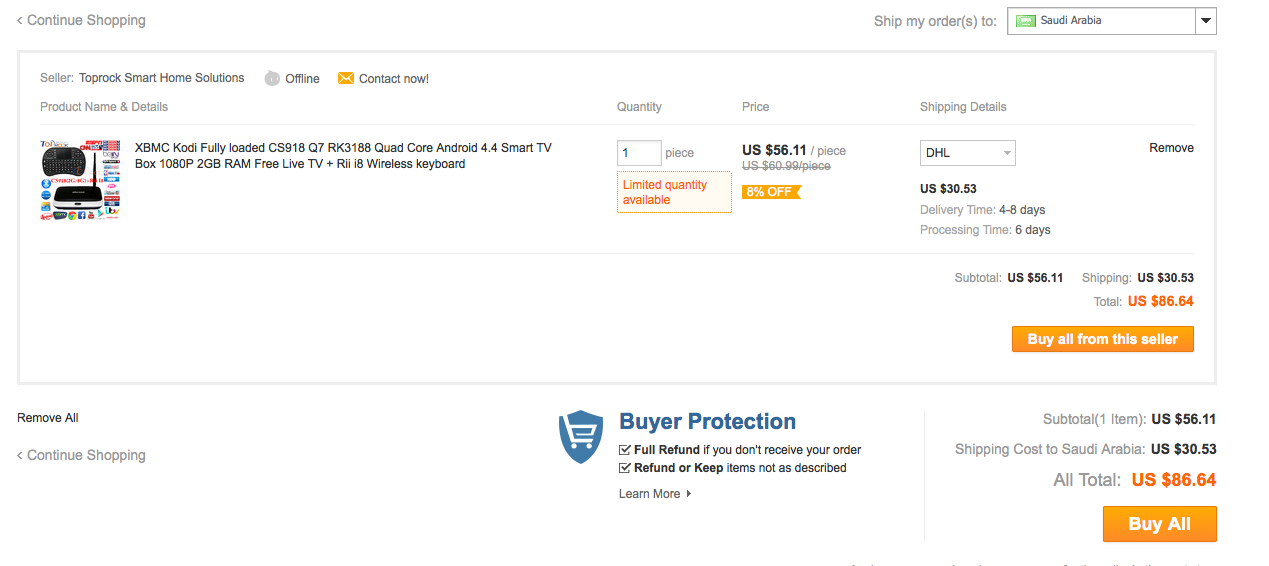Remove the XBMC Kodi item
This screenshot has height=566, width=1269.
point(1171,148)
